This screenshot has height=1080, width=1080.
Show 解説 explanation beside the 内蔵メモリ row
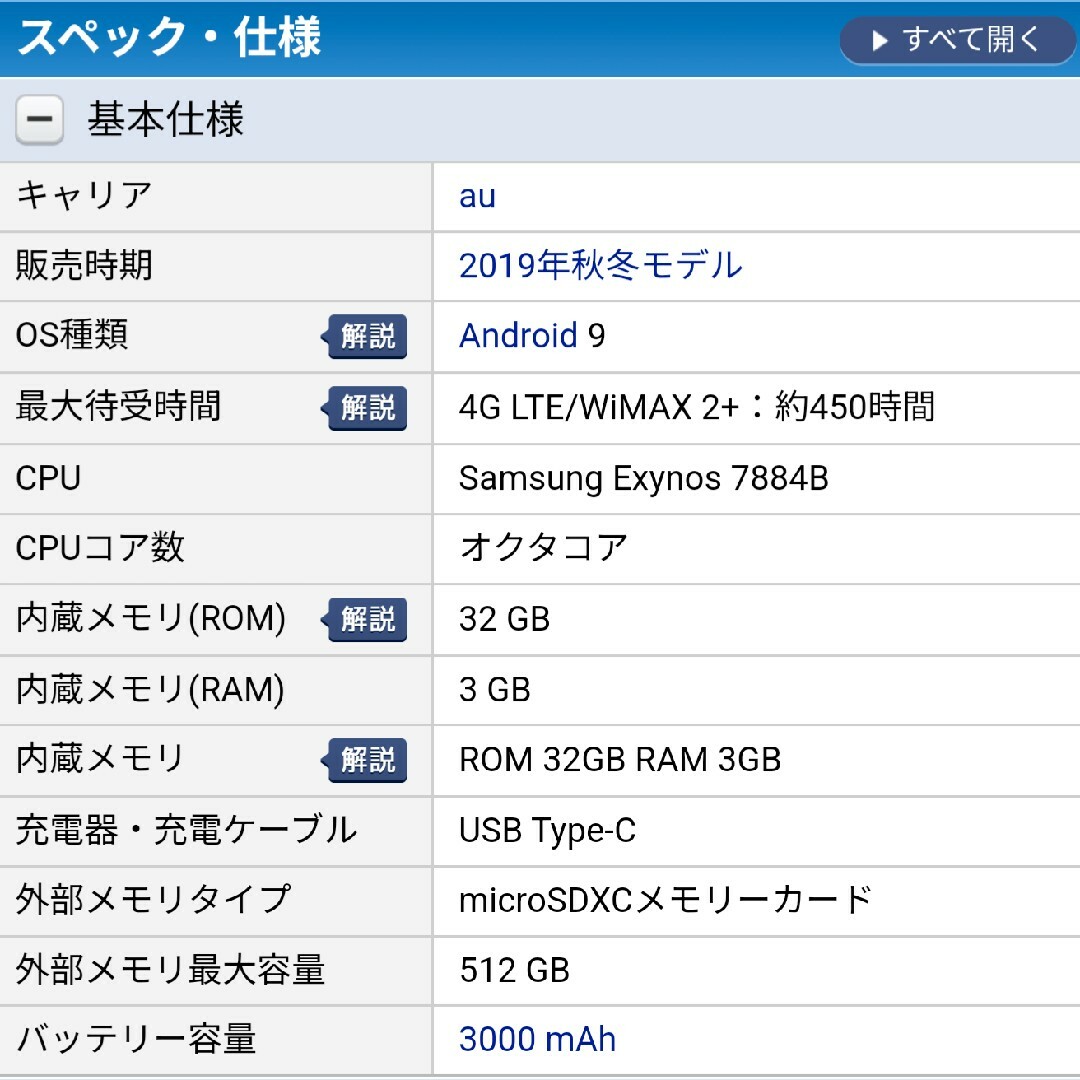pos(366,760)
